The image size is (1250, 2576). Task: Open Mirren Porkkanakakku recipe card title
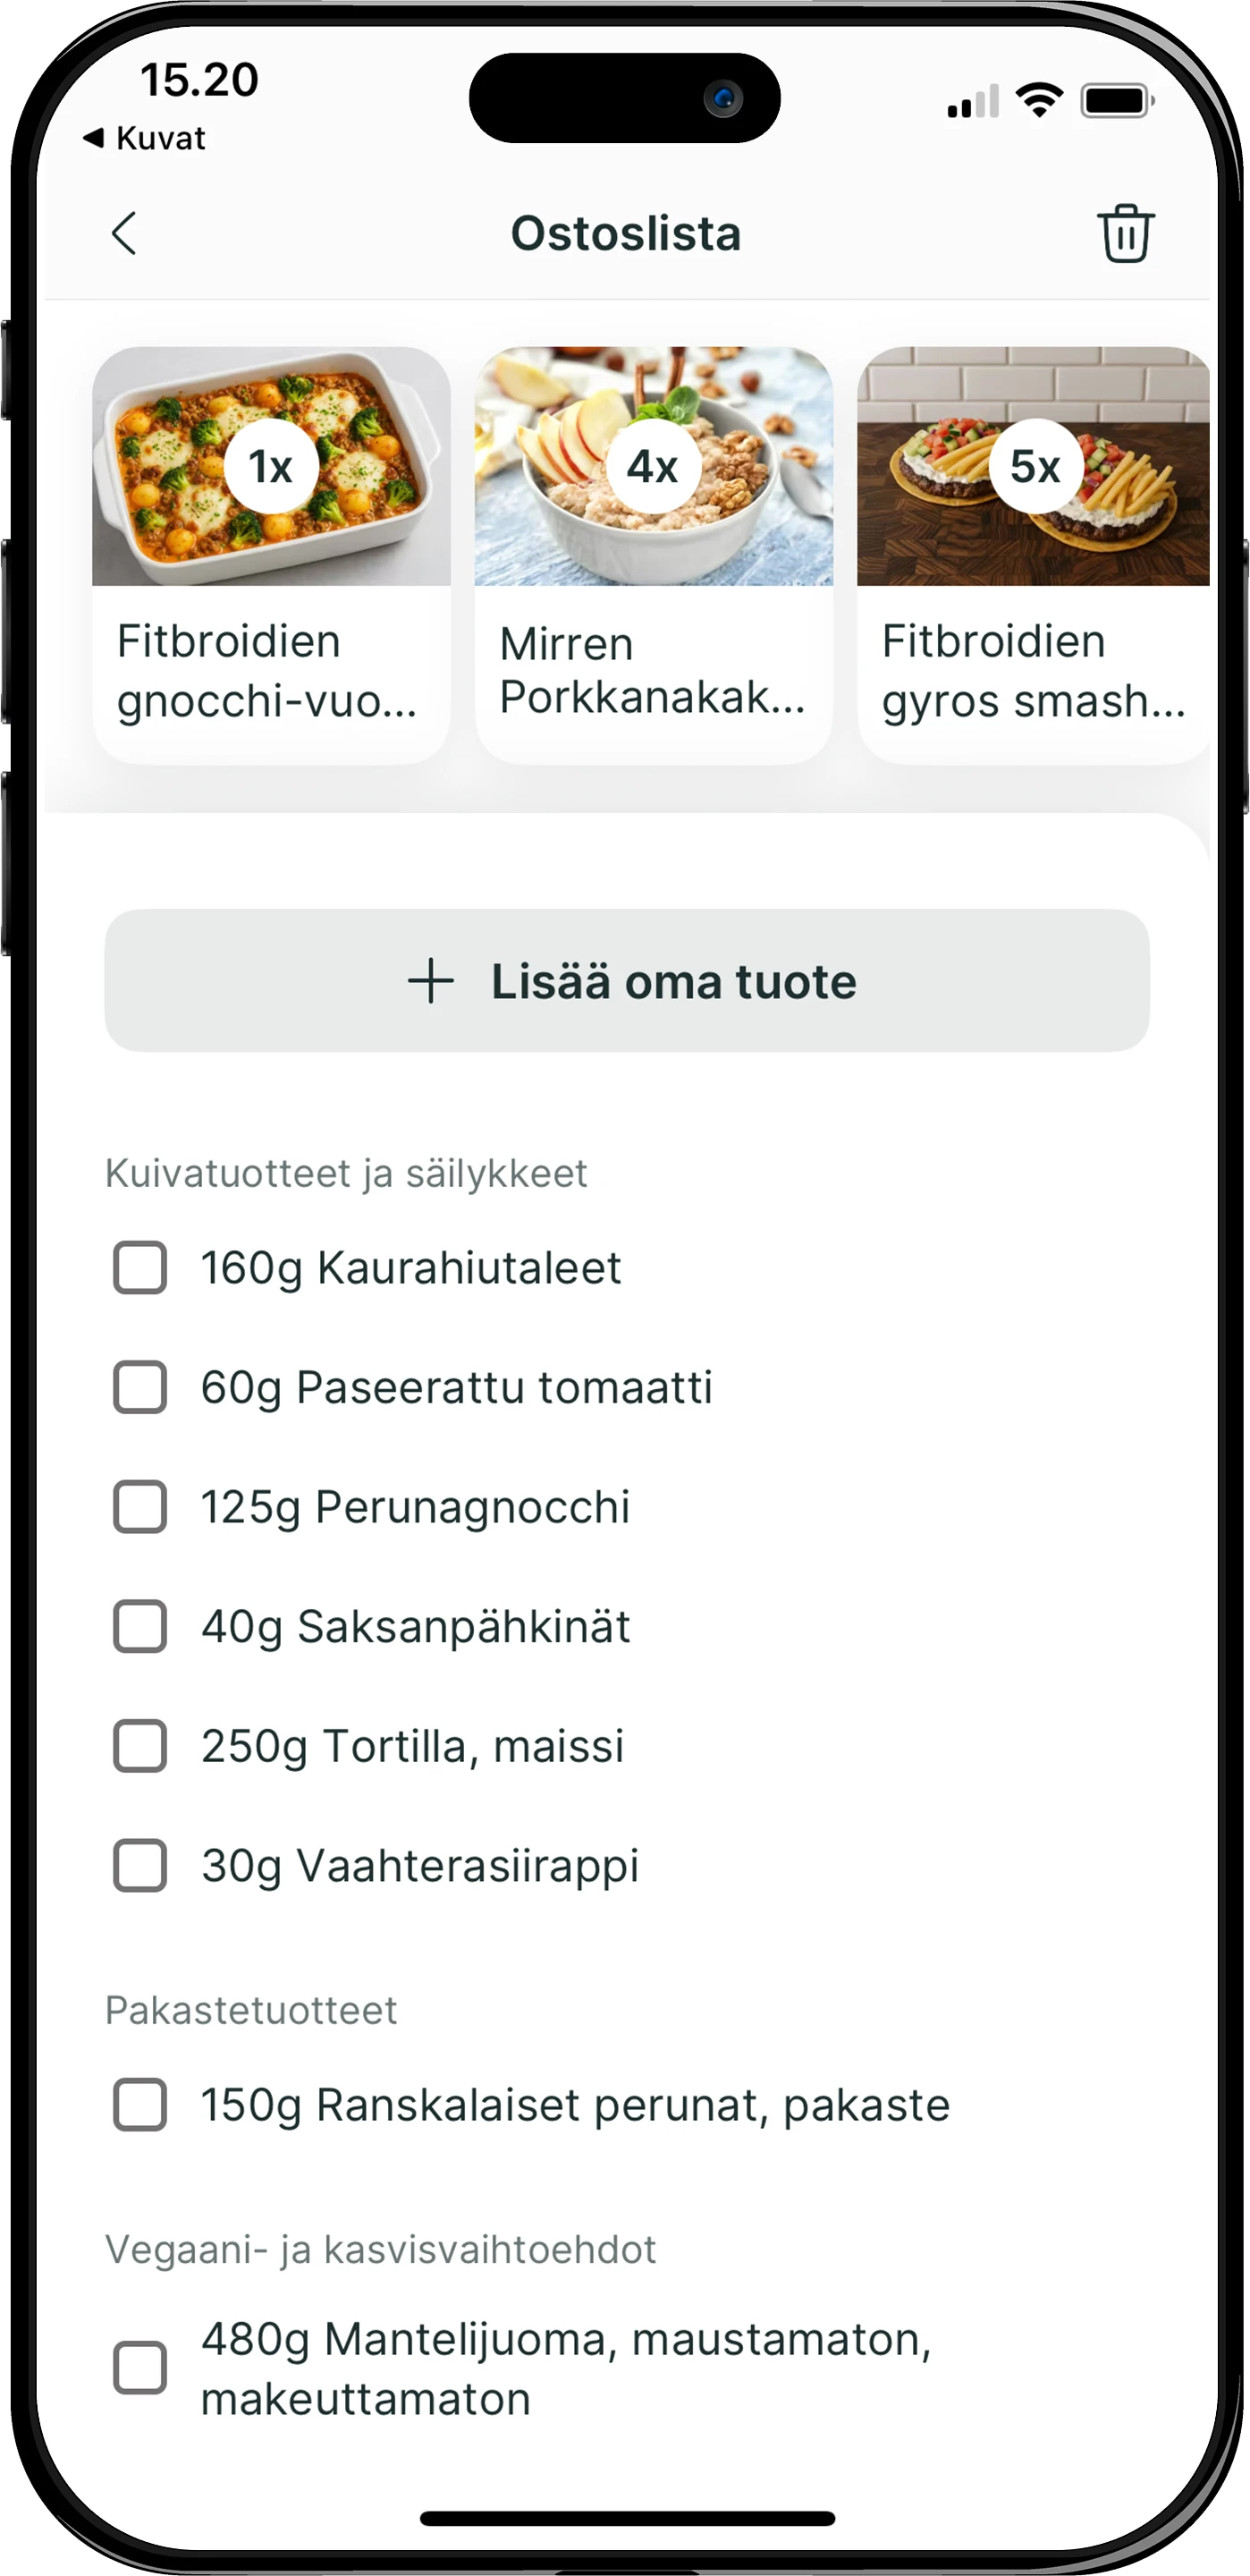[652, 671]
